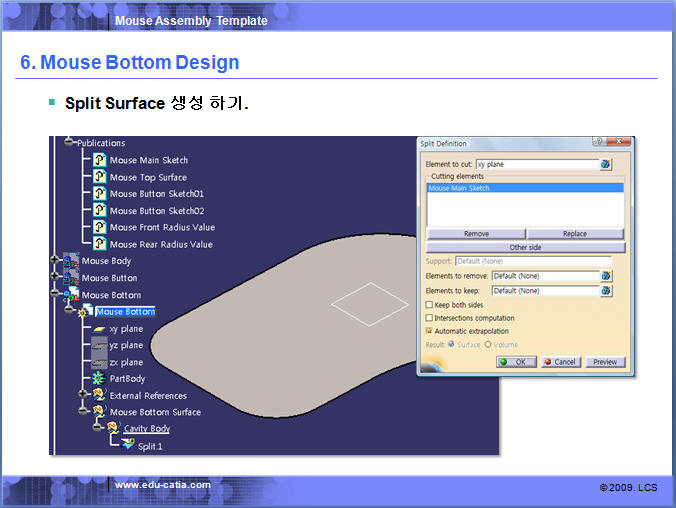The image size is (676, 508).
Task: Check the Intersections computation option
Action: (x=430, y=318)
